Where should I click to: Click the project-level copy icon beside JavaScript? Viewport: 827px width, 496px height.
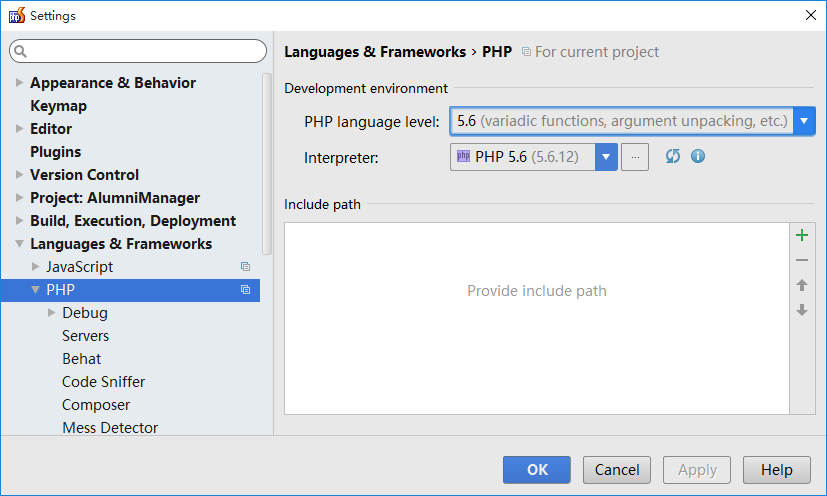coord(245,266)
